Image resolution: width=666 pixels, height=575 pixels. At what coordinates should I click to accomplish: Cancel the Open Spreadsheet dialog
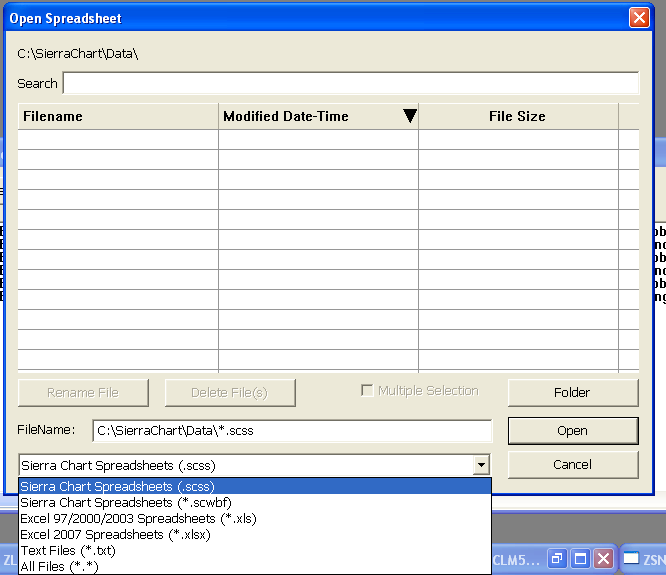tap(573, 465)
